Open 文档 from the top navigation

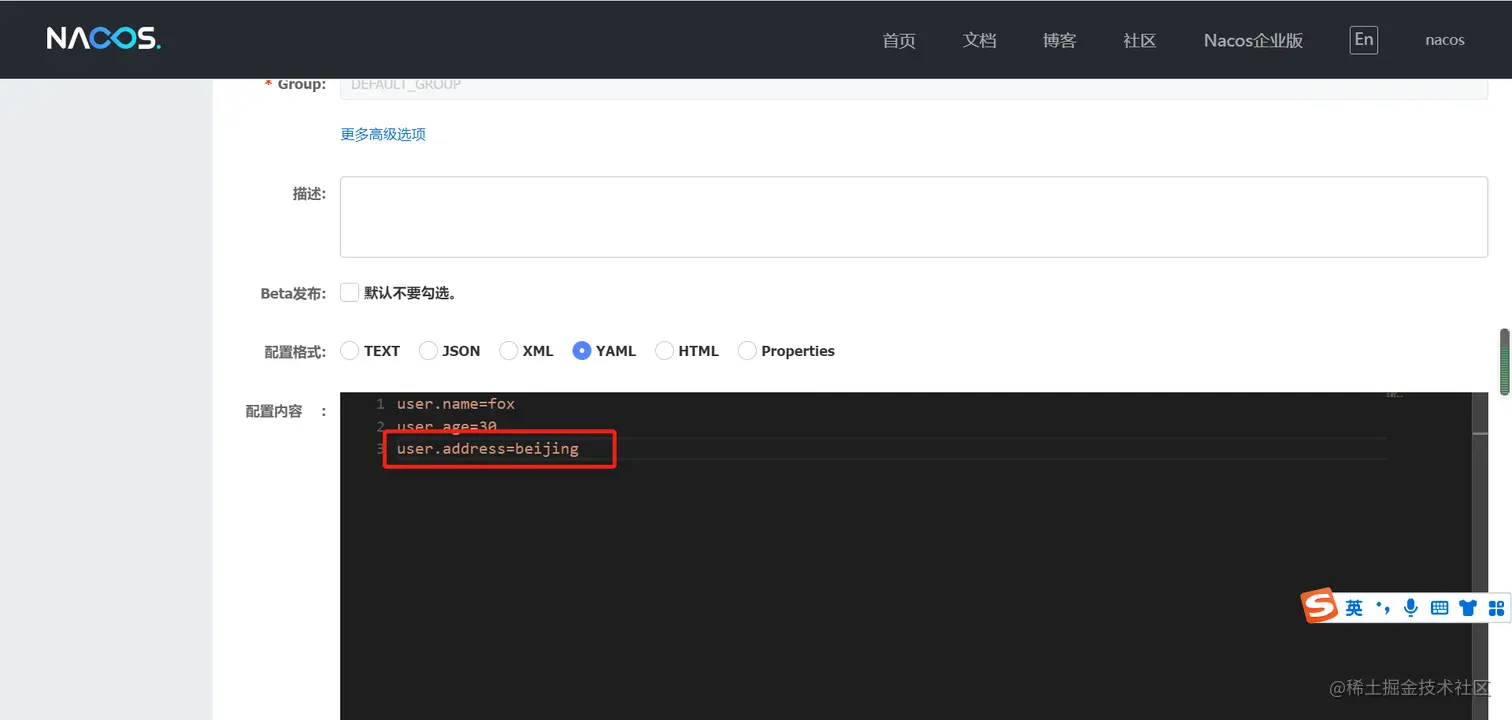(x=979, y=40)
